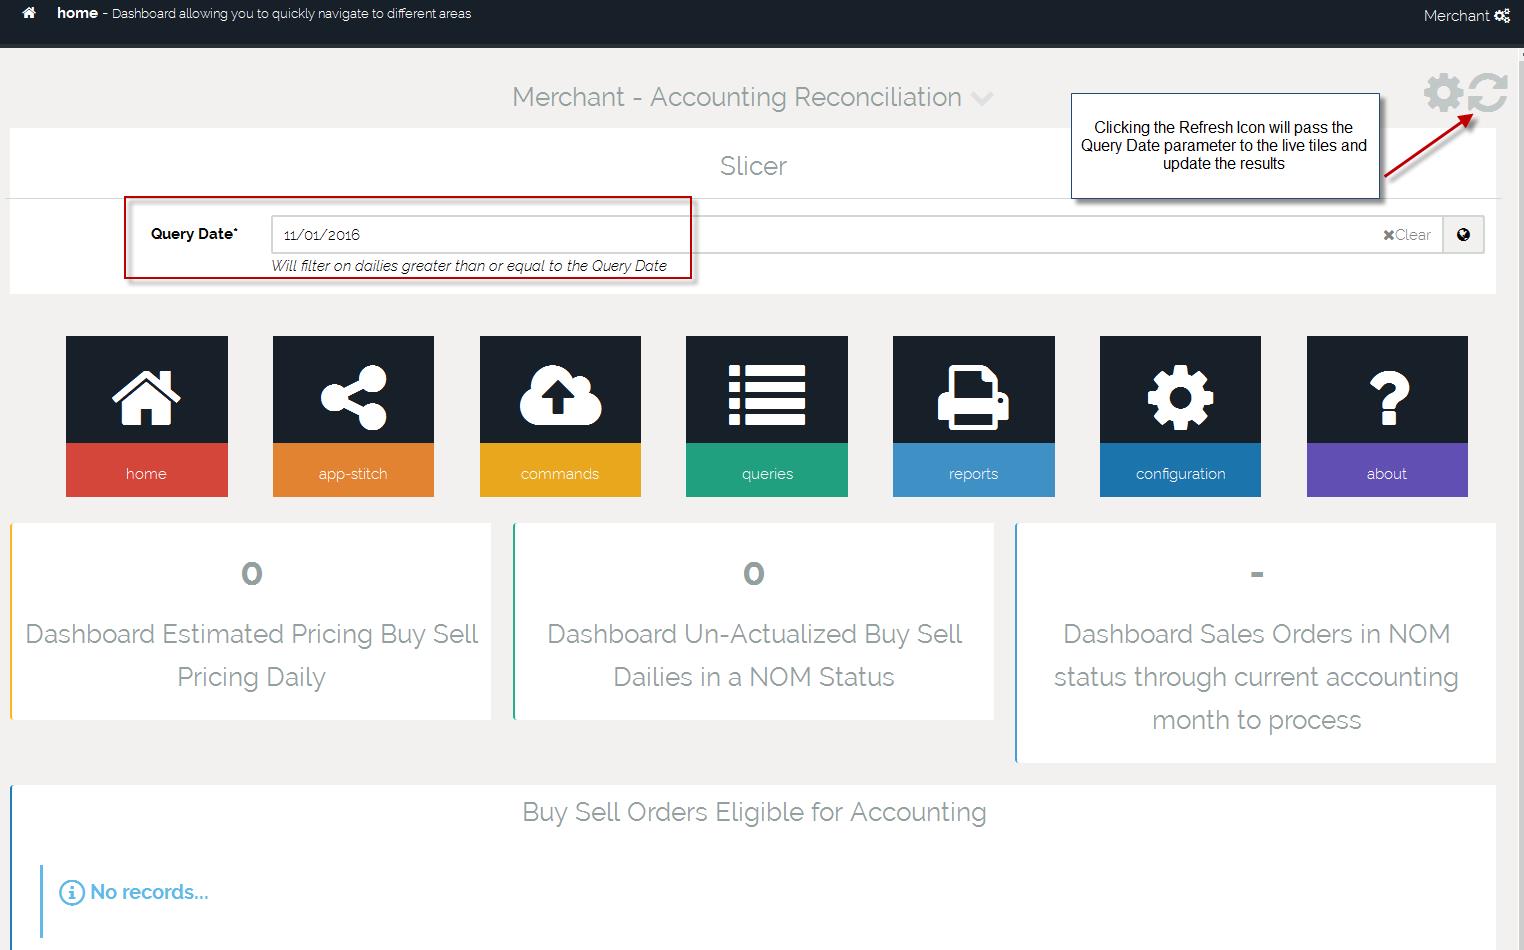
Task: Open the configuration gear tile
Action: (x=1180, y=416)
